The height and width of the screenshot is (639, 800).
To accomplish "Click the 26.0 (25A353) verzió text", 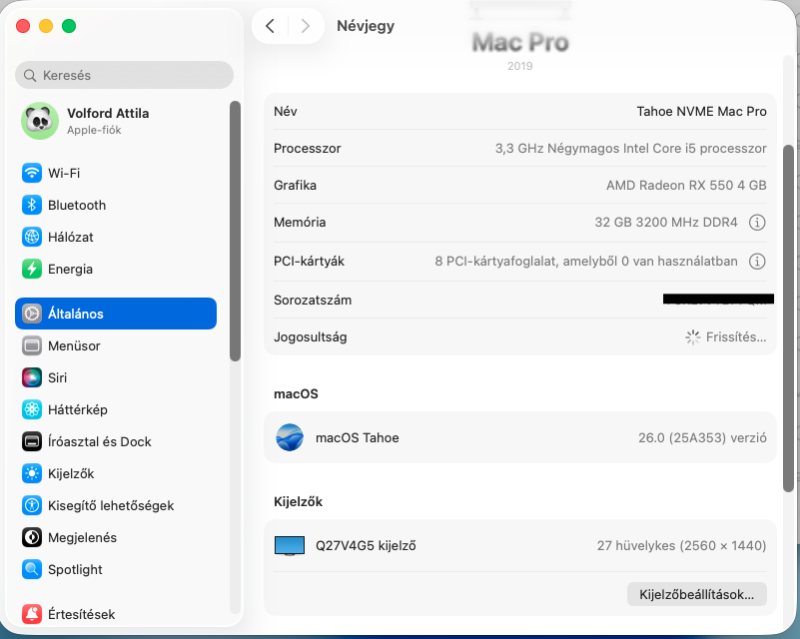I will [702, 438].
